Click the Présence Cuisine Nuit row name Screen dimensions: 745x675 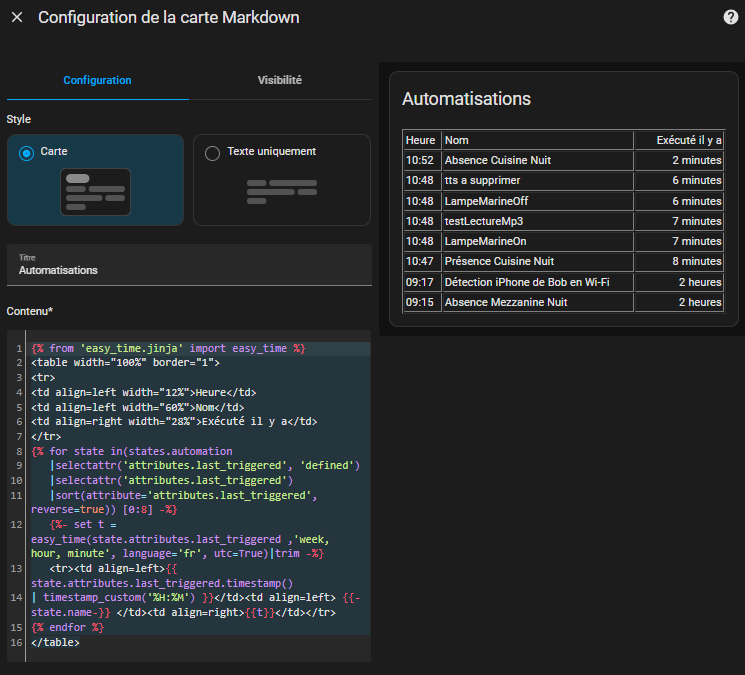coord(499,261)
